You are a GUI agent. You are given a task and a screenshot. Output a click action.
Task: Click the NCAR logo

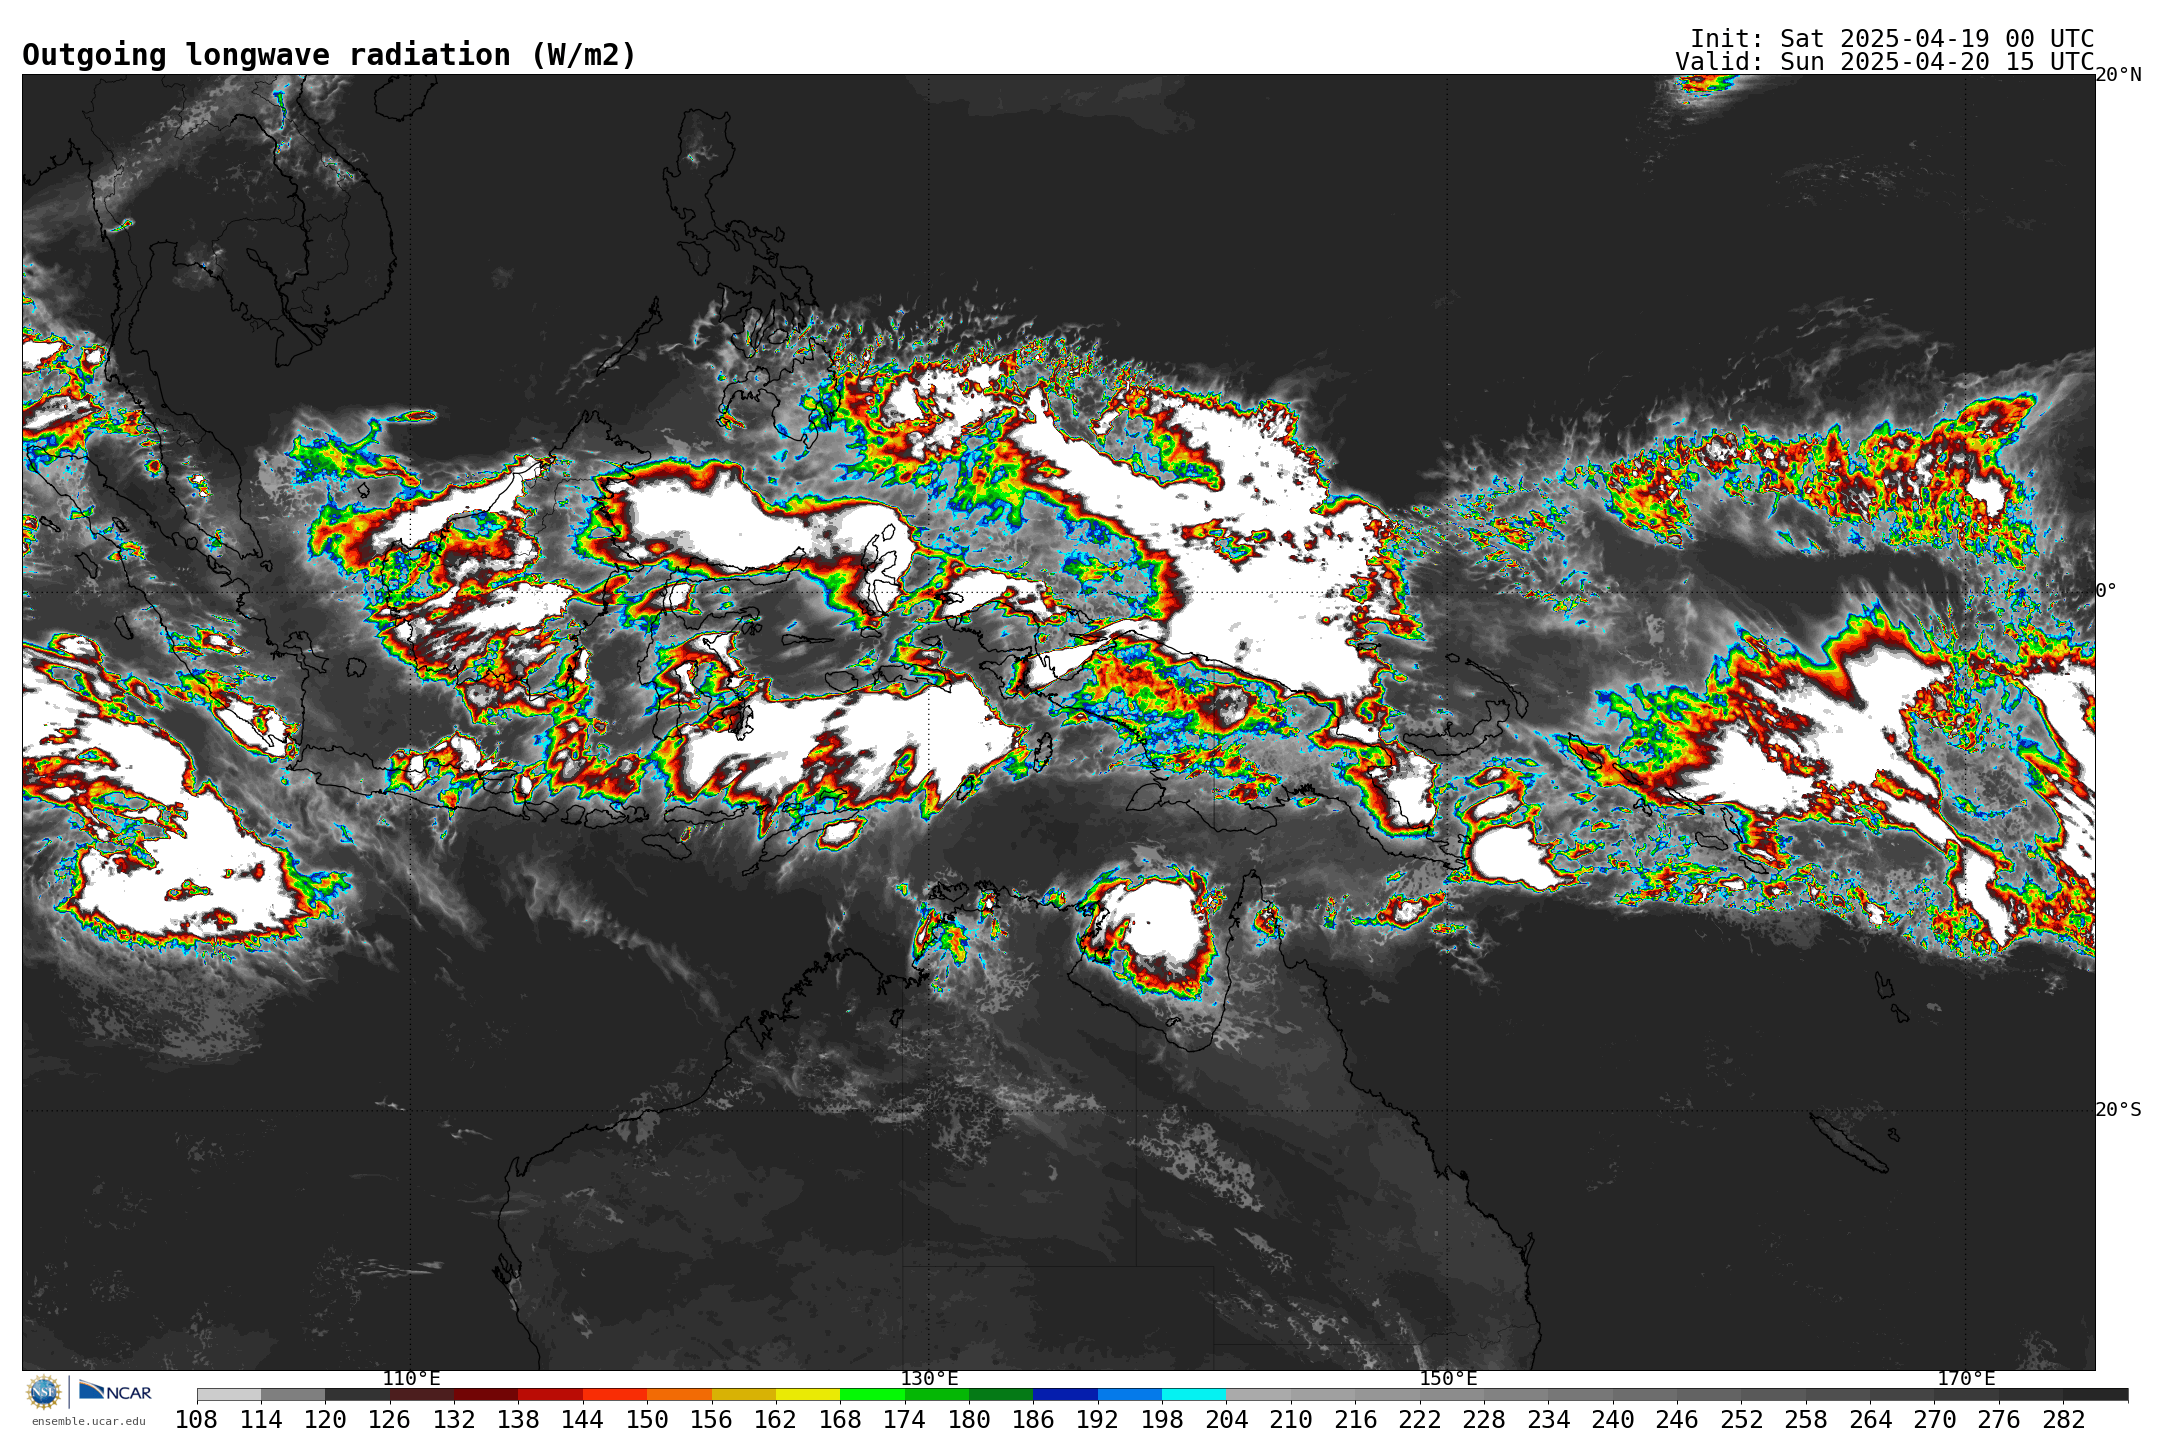tap(115, 1391)
